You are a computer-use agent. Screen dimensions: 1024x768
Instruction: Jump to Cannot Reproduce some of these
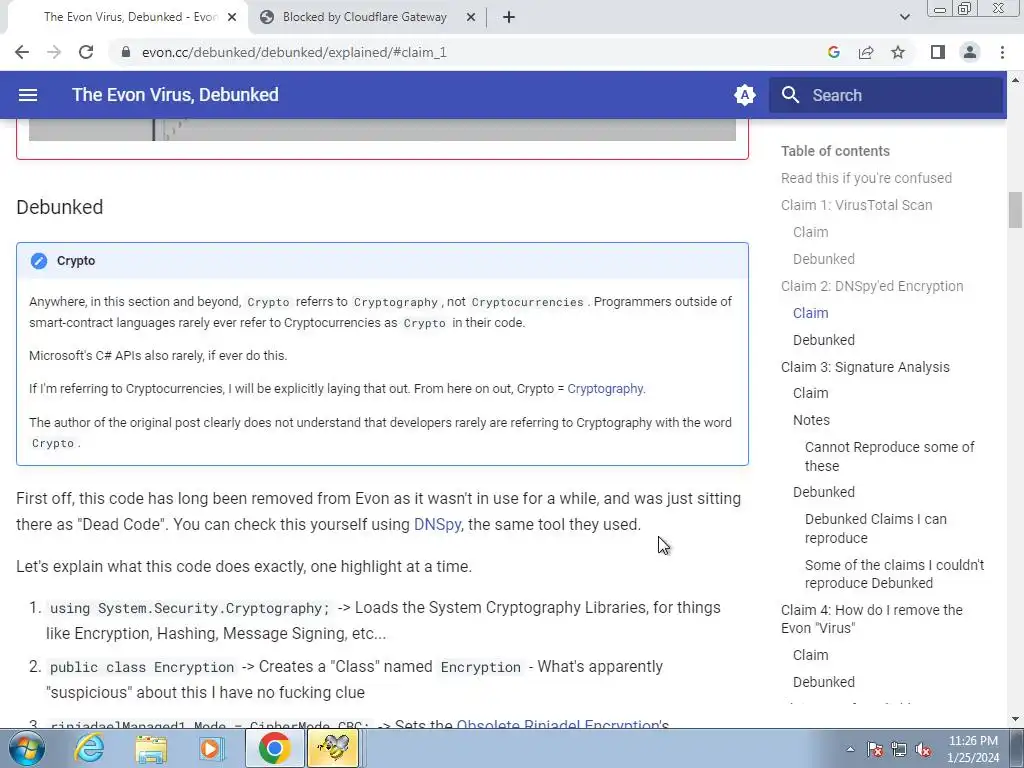tap(889, 456)
